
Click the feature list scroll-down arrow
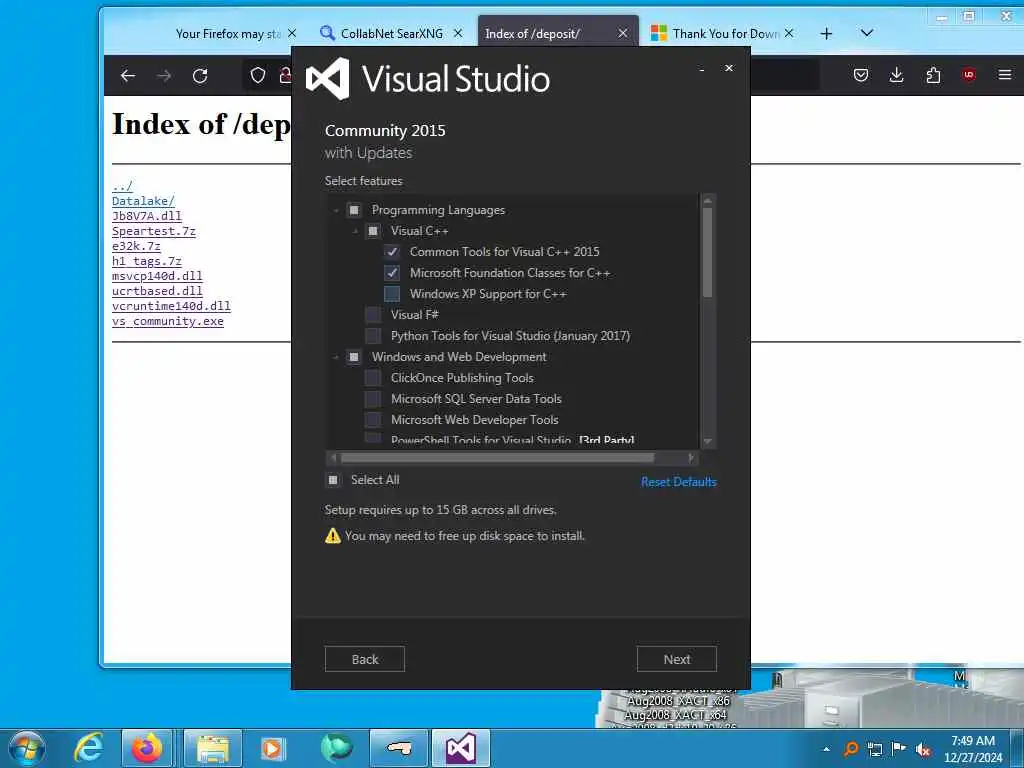pyautogui.click(x=707, y=441)
